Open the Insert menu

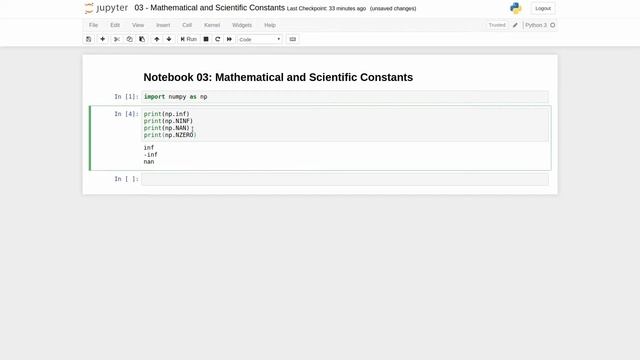pyautogui.click(x=163, y=25)
